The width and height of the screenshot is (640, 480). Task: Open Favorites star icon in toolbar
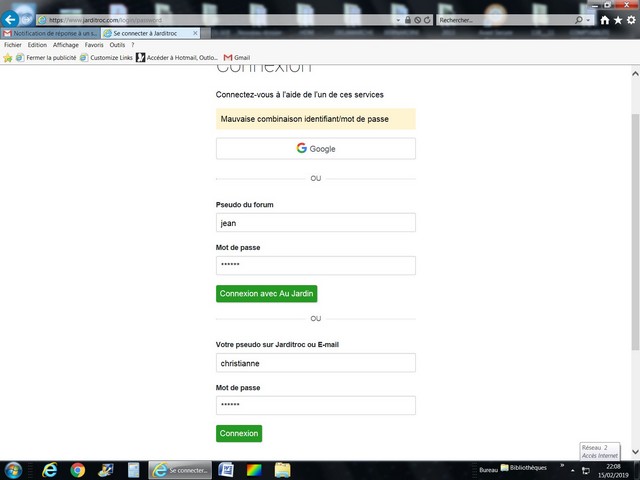coord(618,20)
